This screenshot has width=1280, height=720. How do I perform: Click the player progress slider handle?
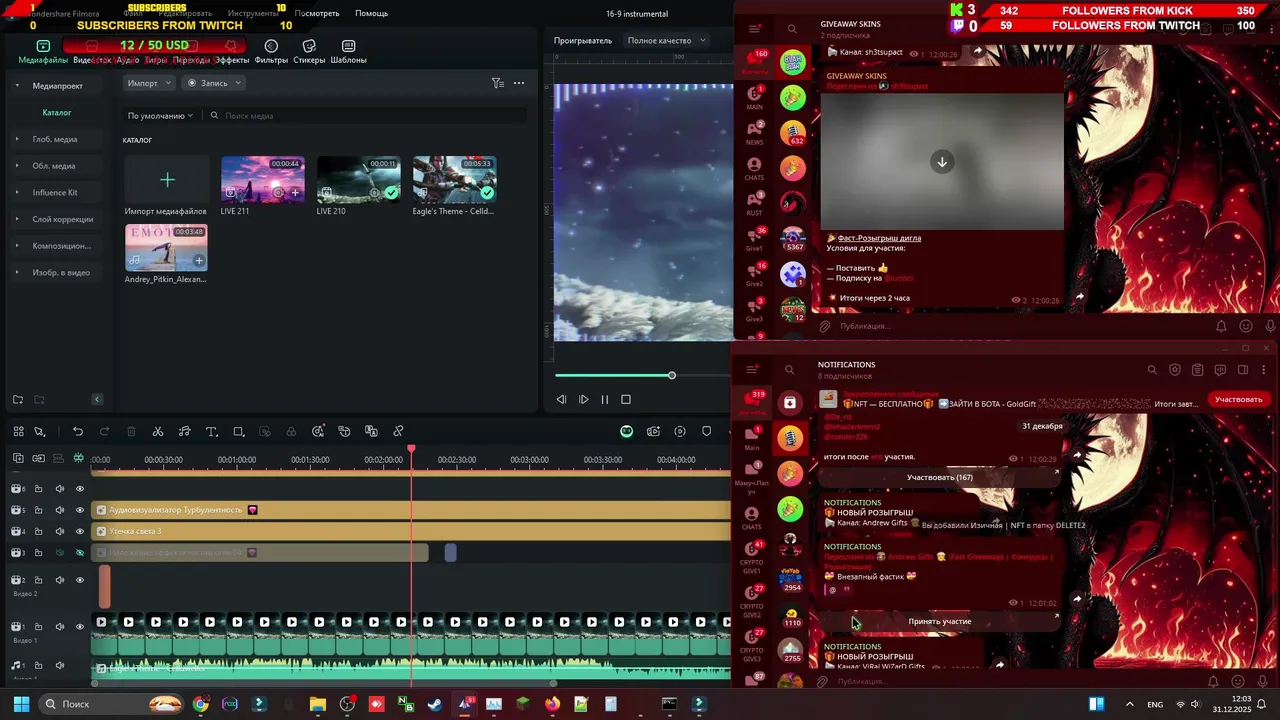[x=672, y=375]
